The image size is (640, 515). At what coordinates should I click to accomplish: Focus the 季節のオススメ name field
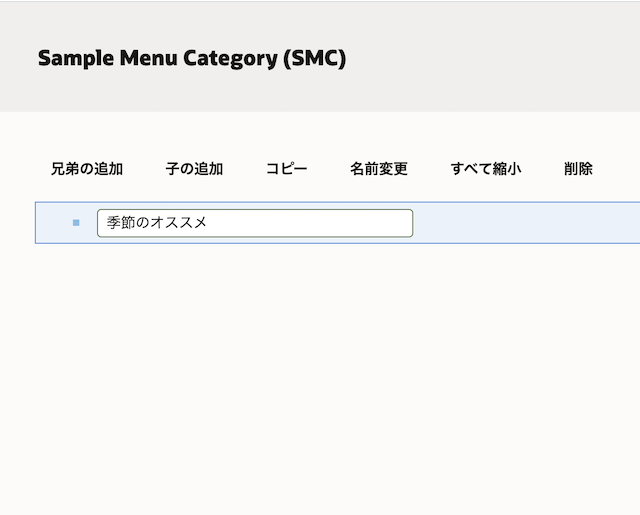[x=254, y=223]
